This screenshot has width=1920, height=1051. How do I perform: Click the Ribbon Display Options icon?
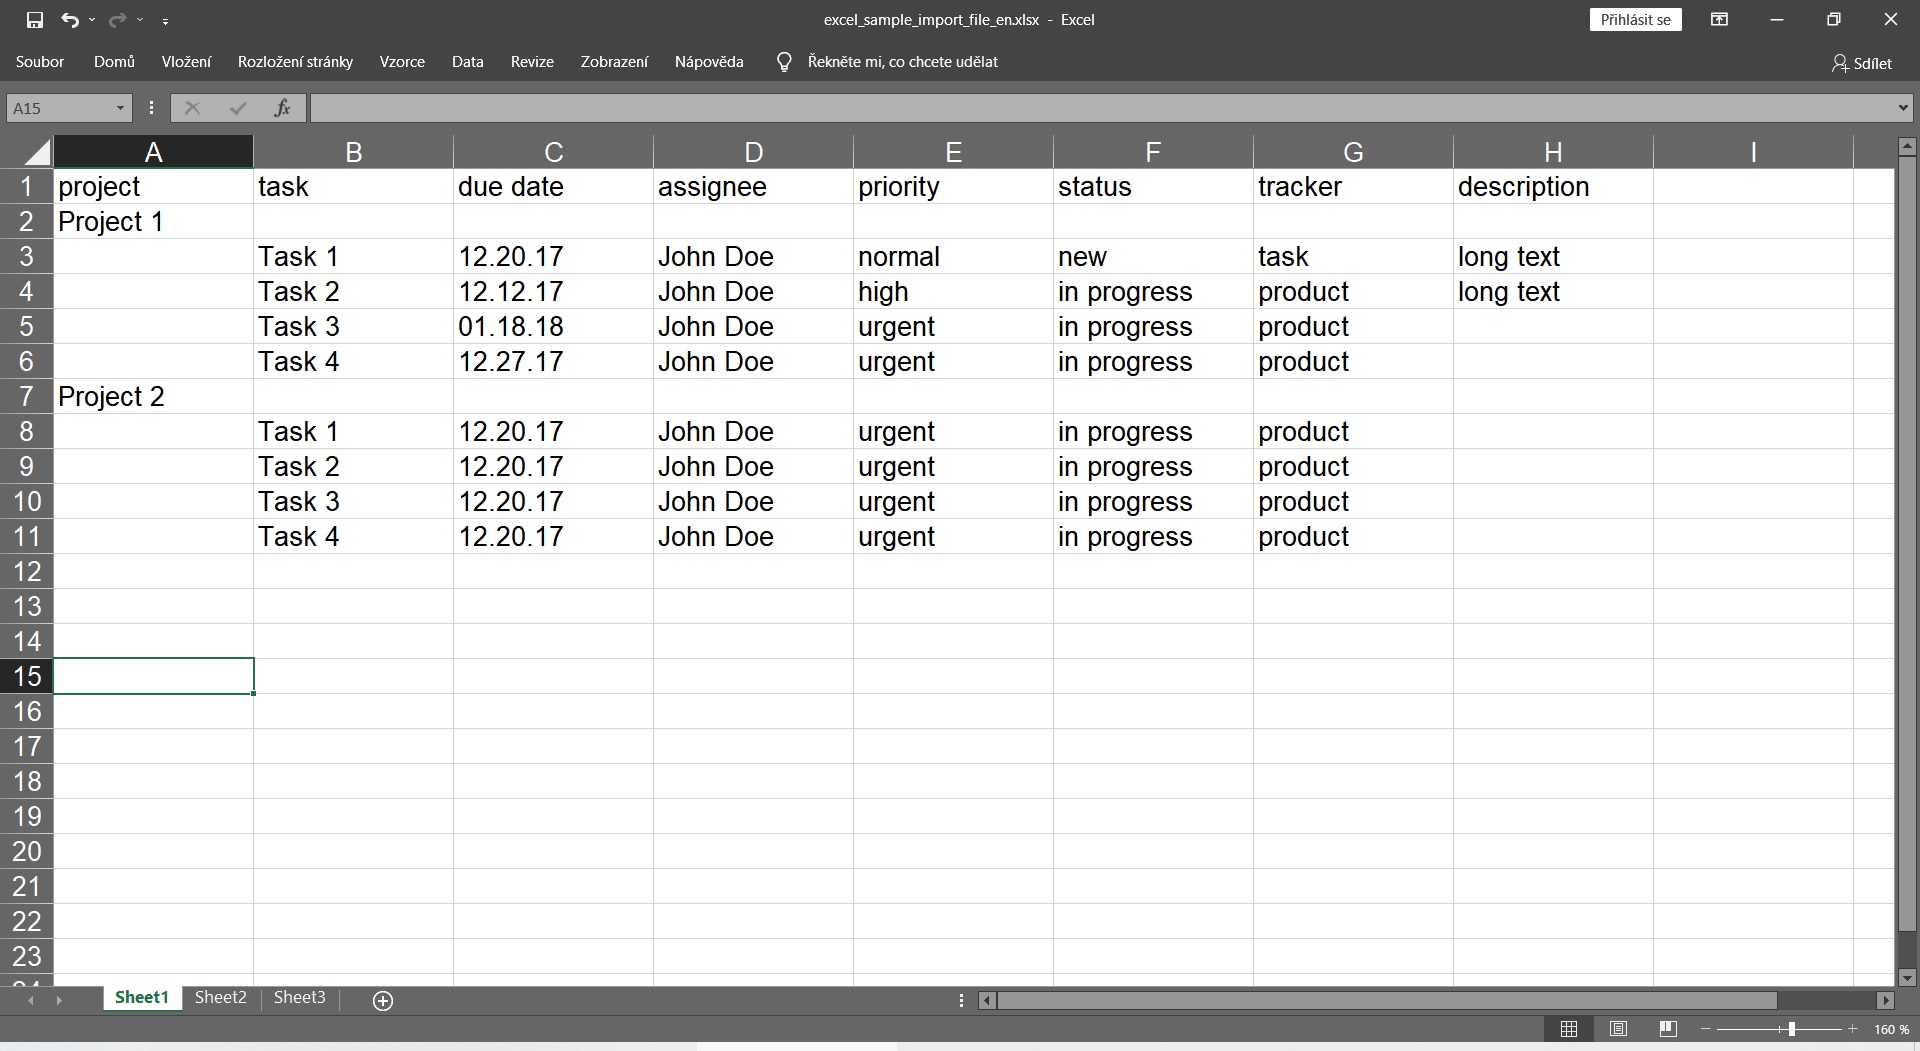(1719, 20)
